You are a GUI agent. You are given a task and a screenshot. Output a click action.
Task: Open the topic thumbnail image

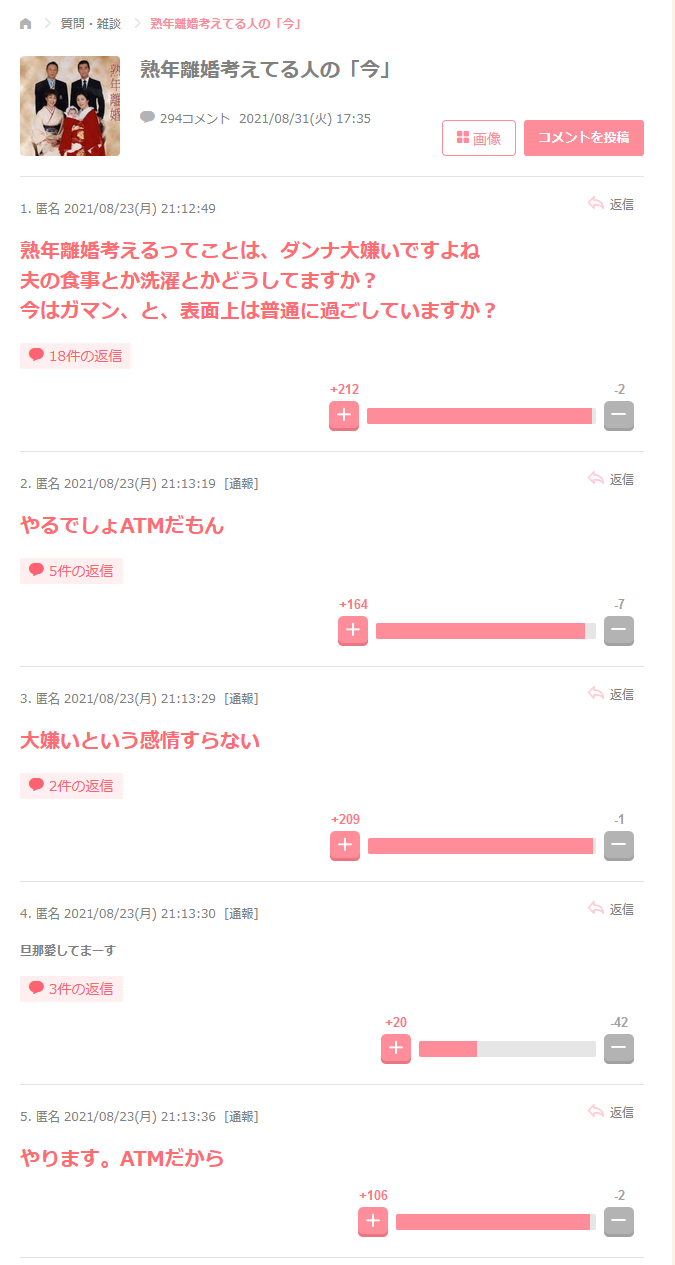point(70,106)
